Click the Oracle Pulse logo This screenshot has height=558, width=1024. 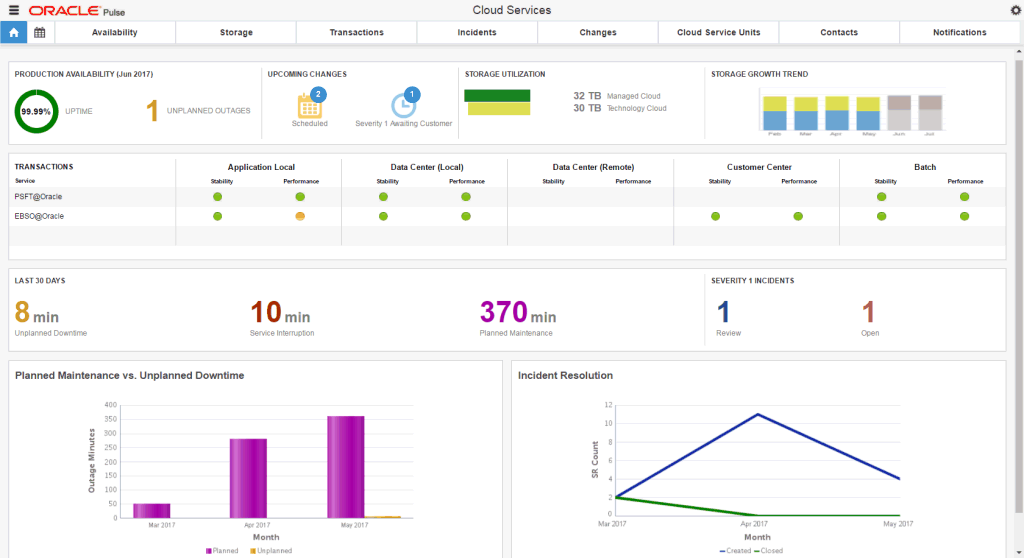(x=77, y=11)
